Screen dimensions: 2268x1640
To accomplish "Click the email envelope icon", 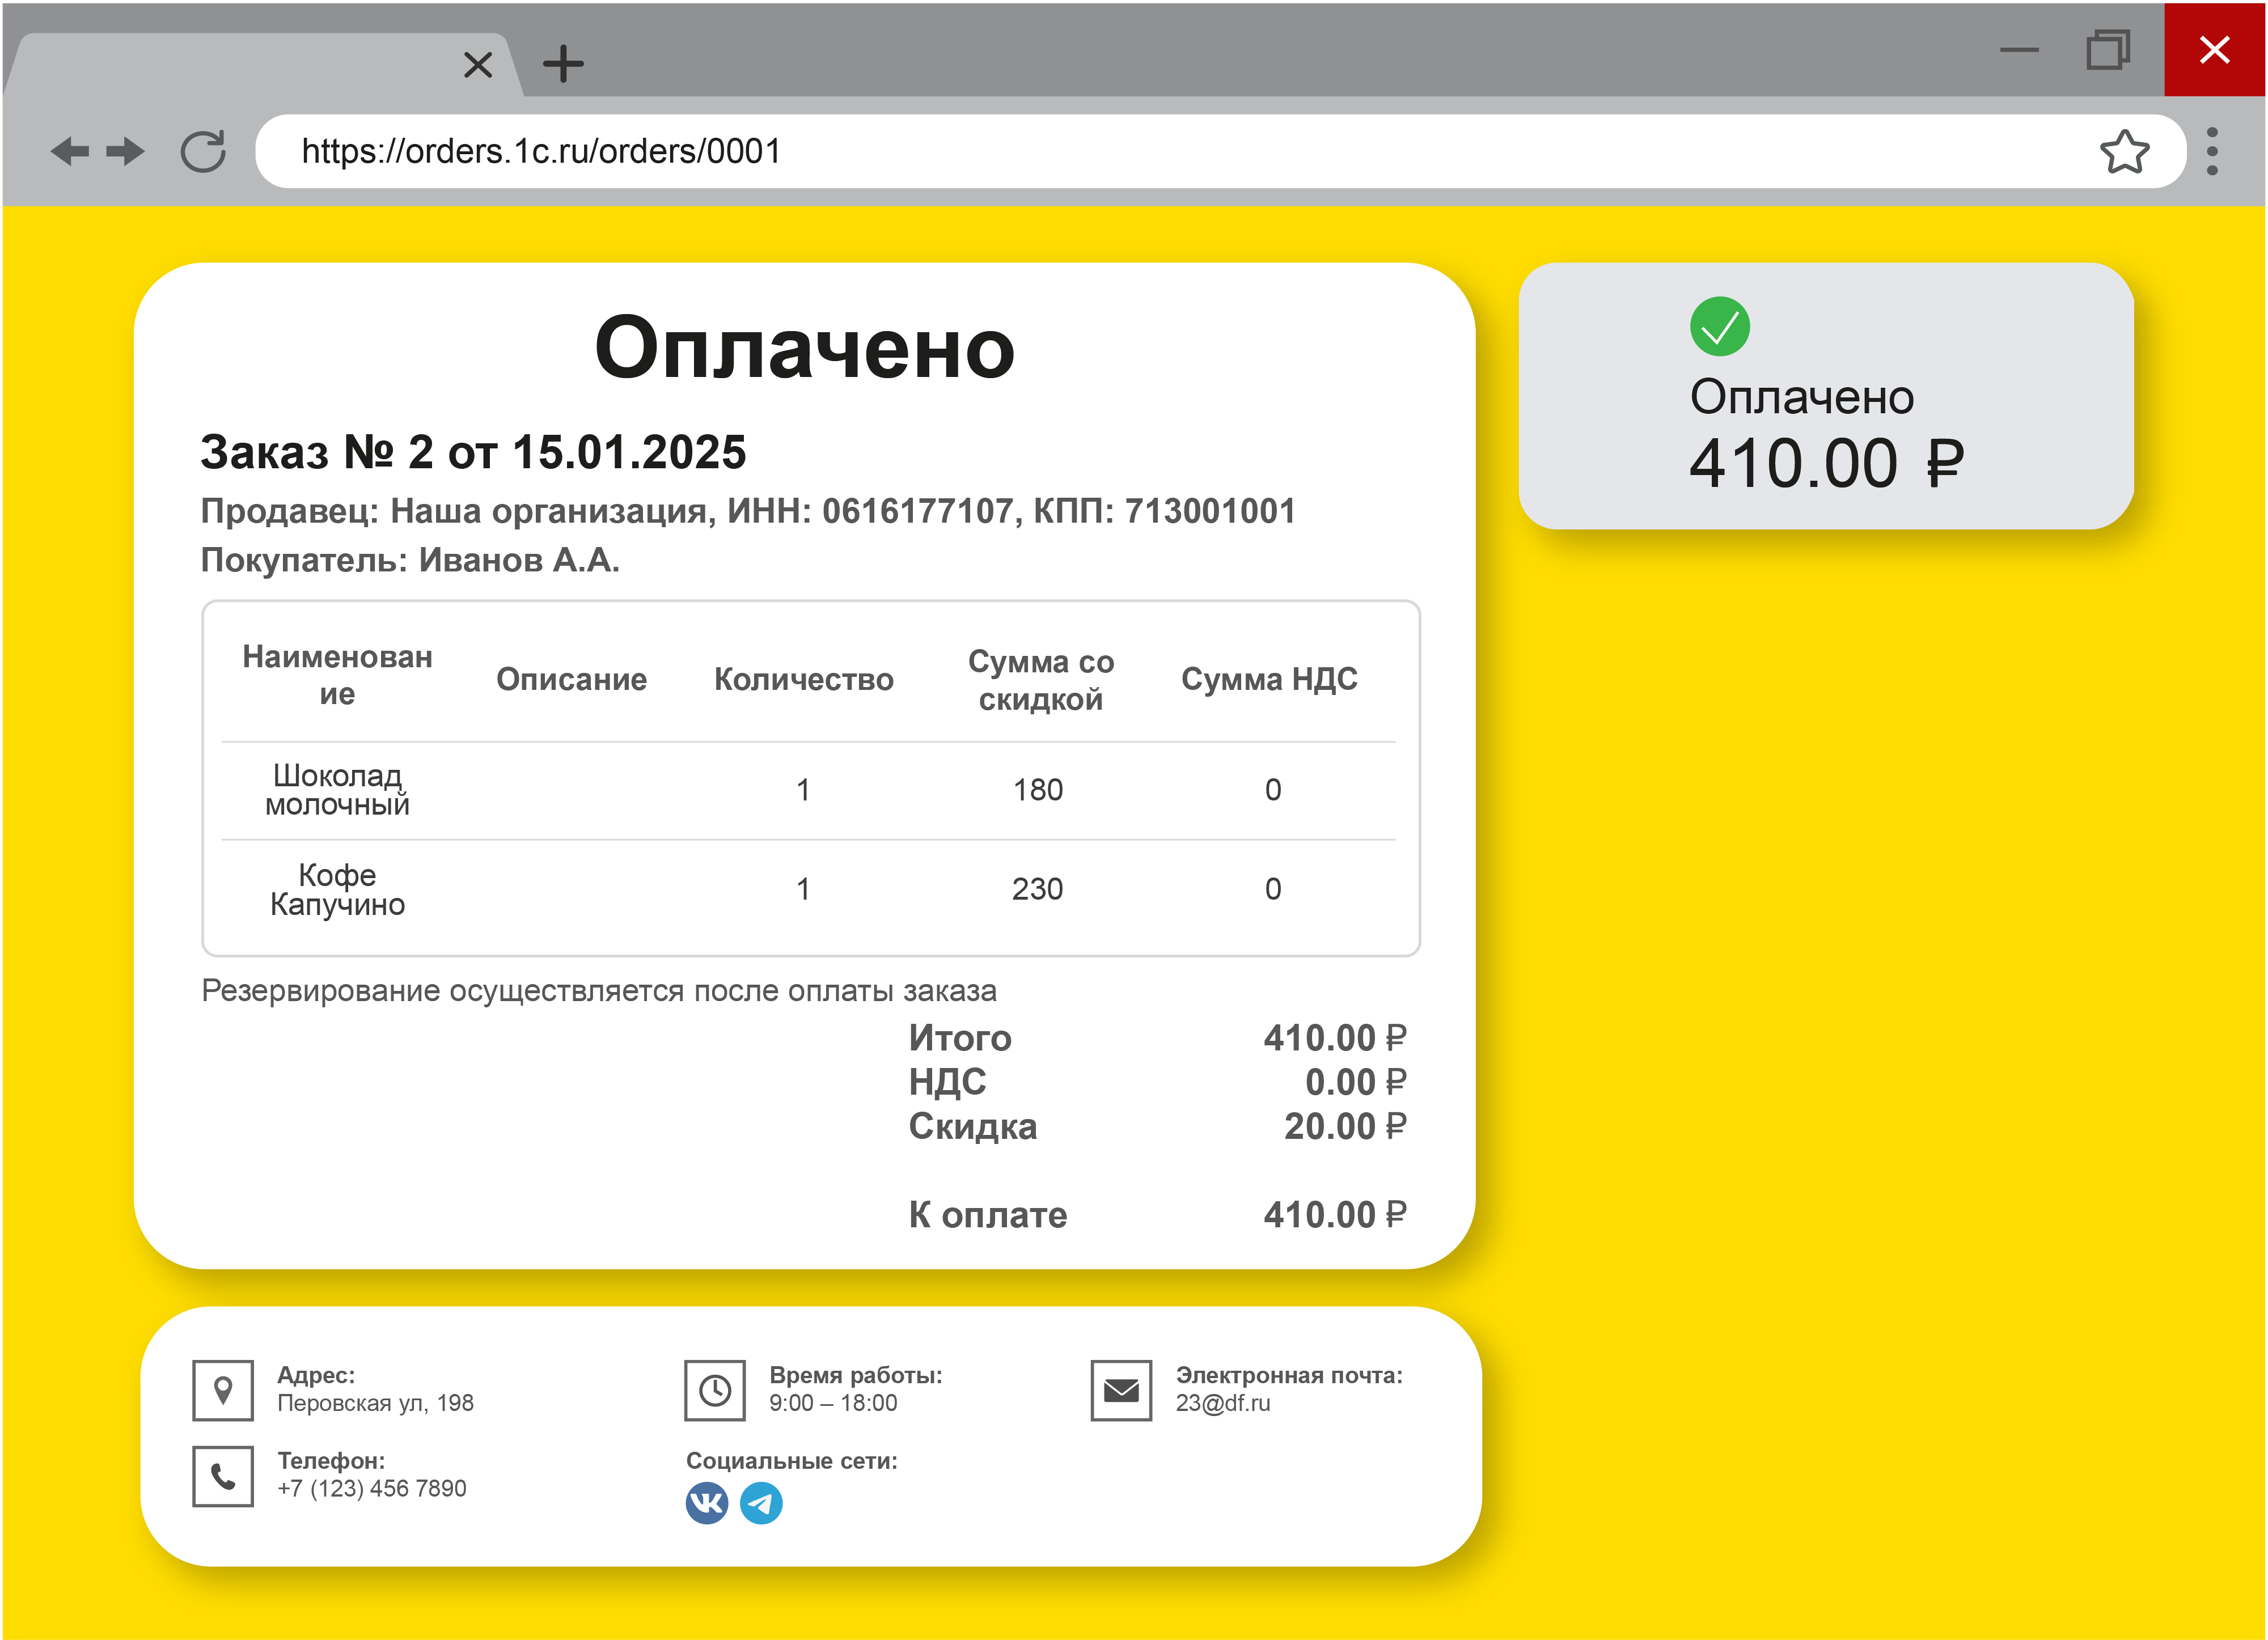I will tap(1121, 1390).
